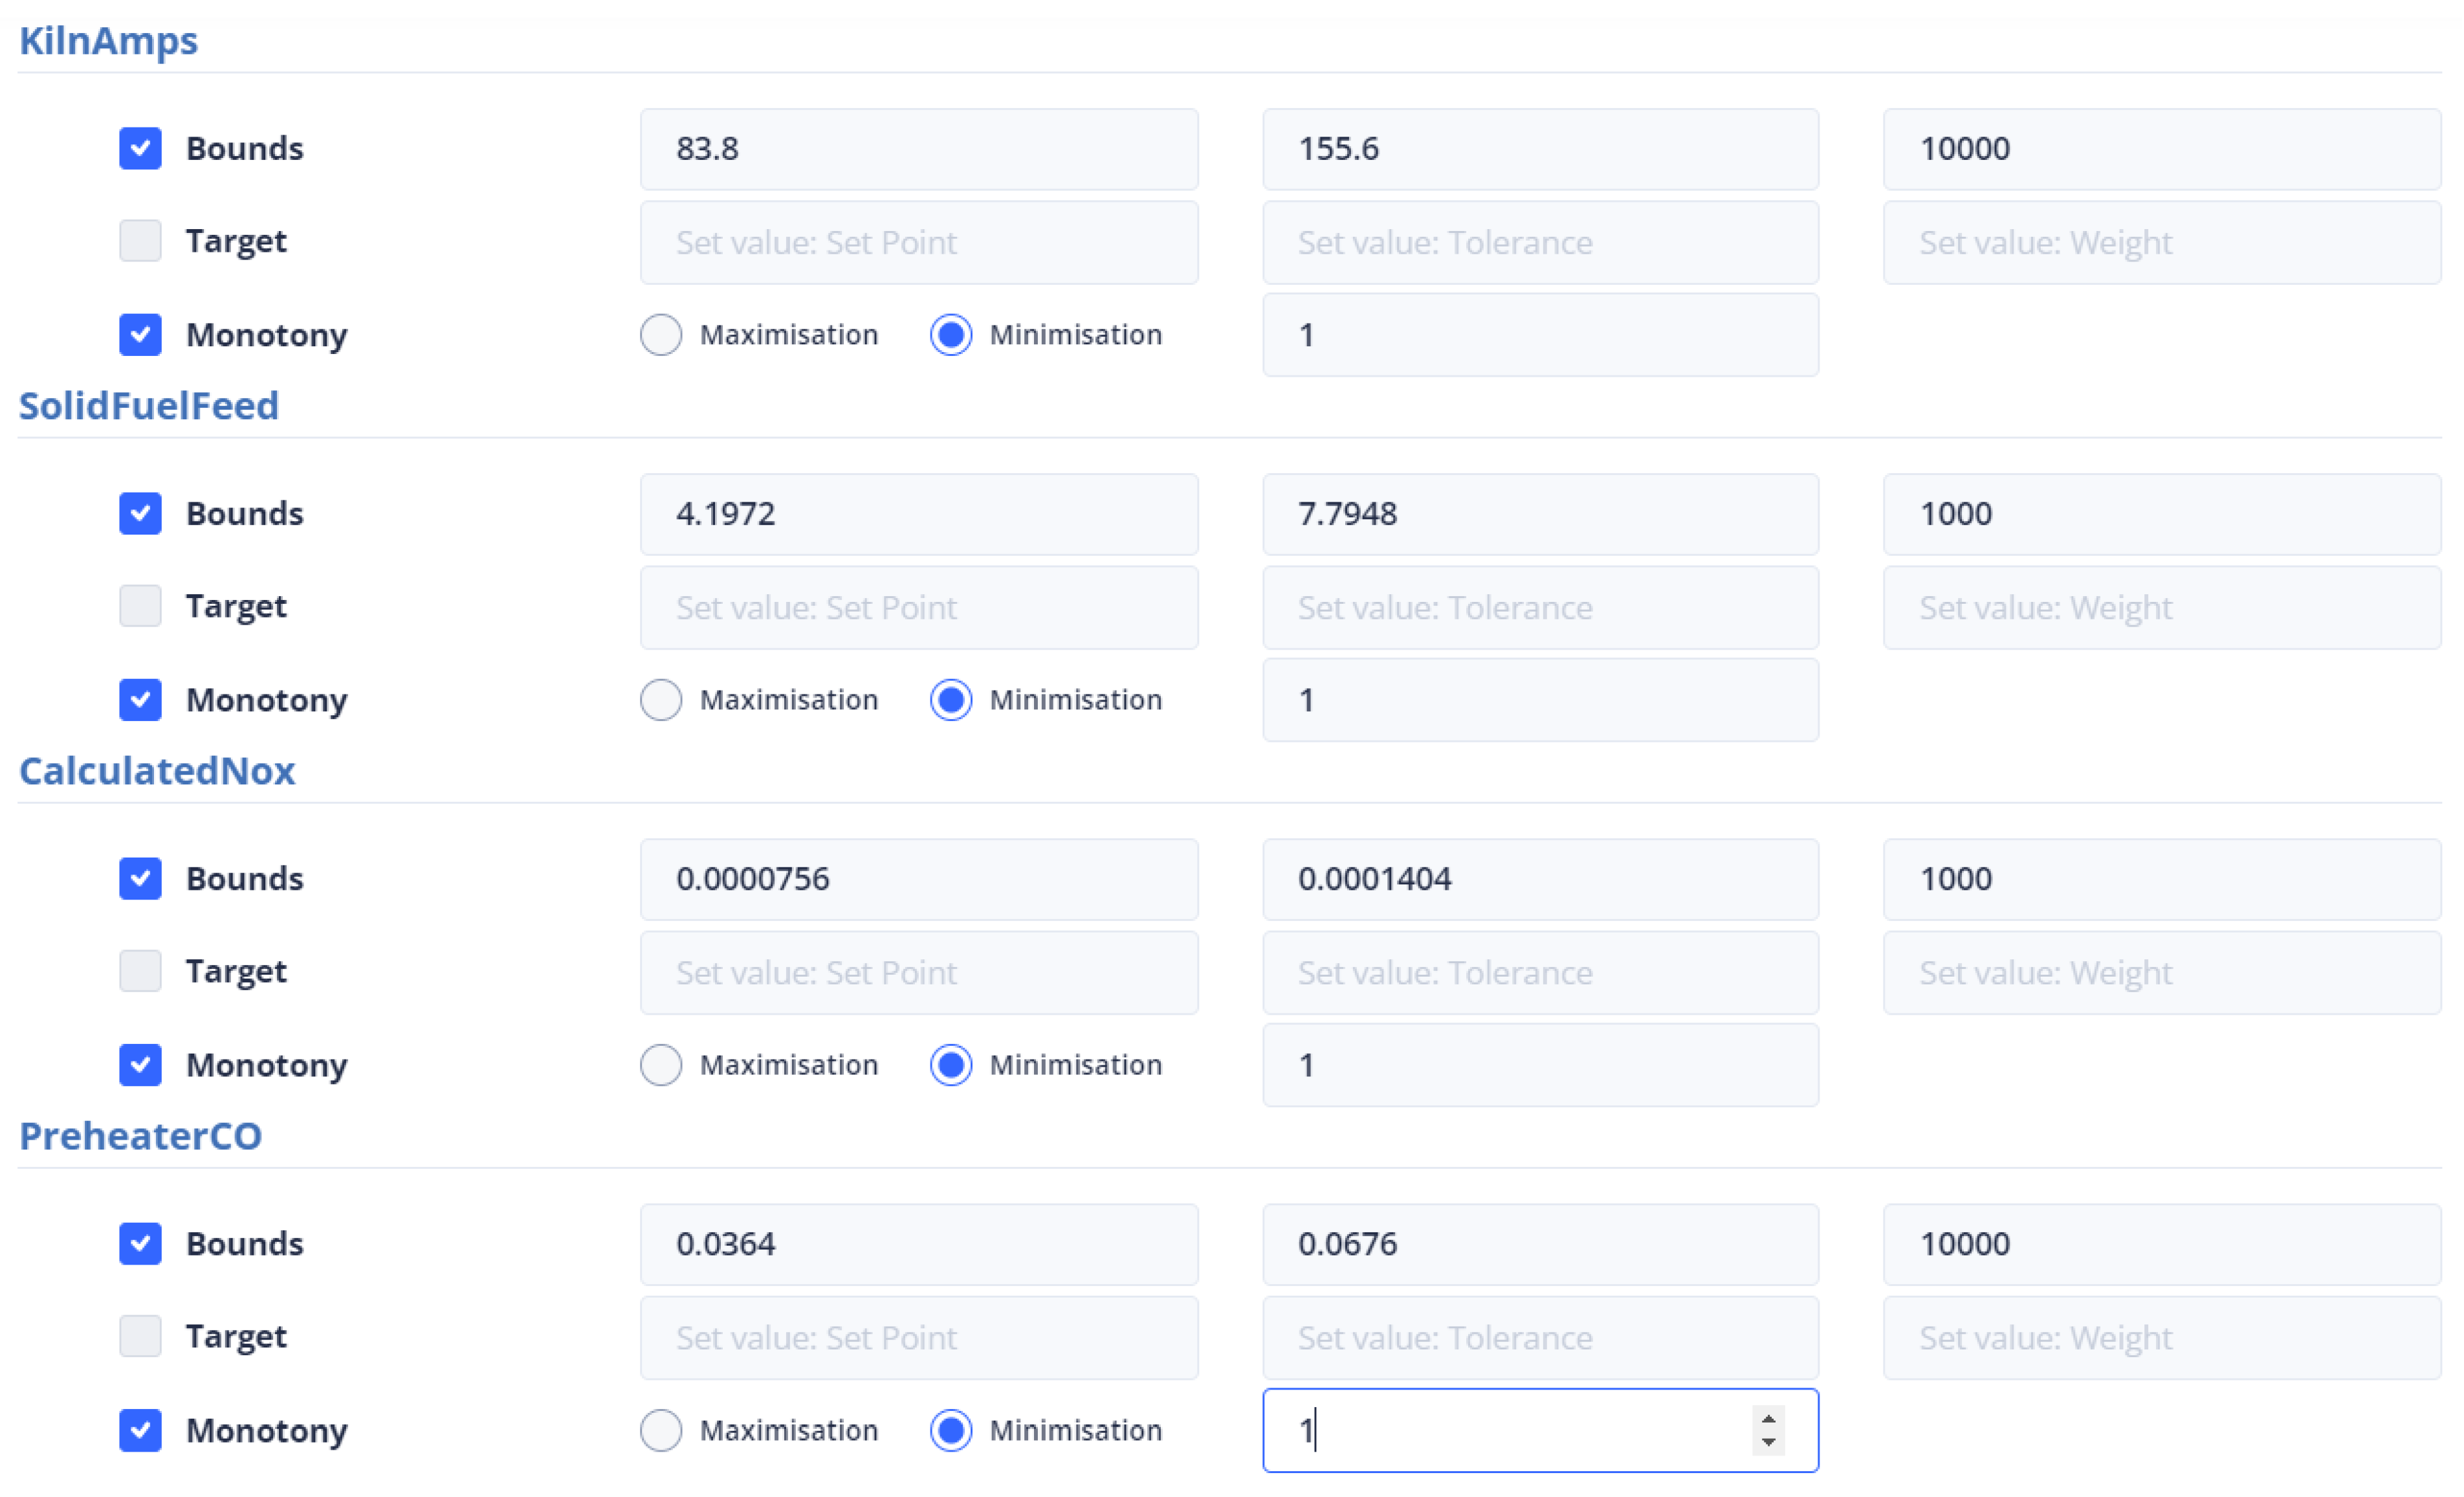2464x1497 pixels.
Task: Select Minimisation for CalculatedNox Monotony
Action: pyautogui.click(x=950, y=1064)
